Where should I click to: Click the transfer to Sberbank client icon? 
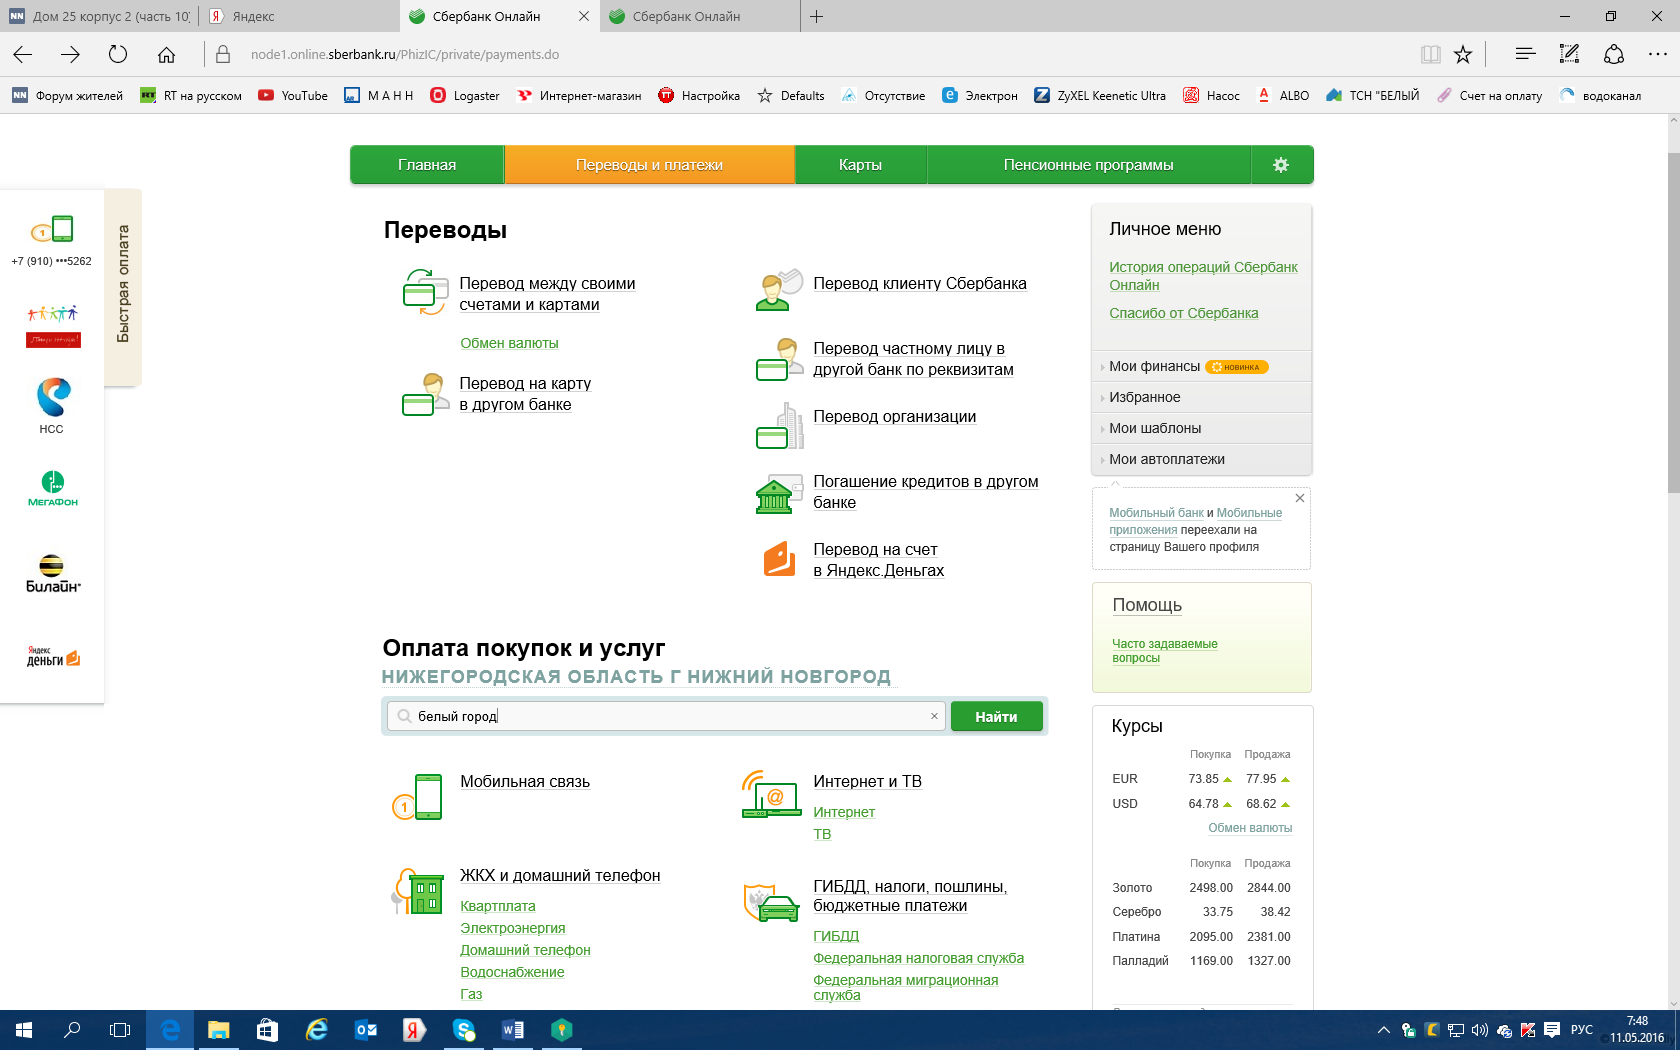coord(779,290)
